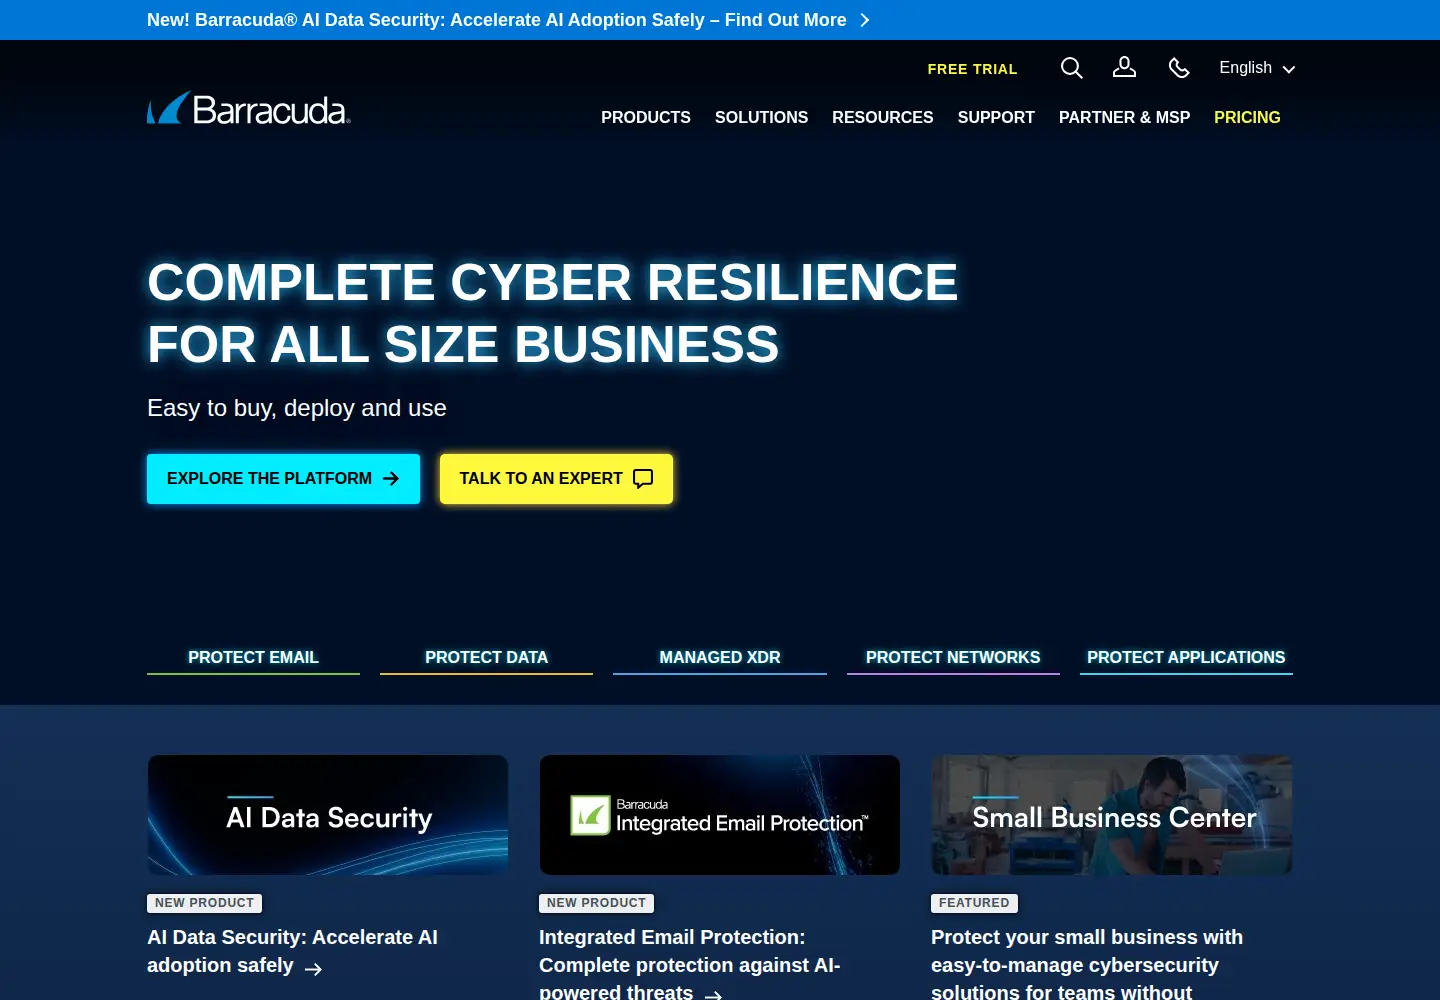
Task: Click New Product badge under Integrated Email Protection
Action: click(x=596, y=903)
